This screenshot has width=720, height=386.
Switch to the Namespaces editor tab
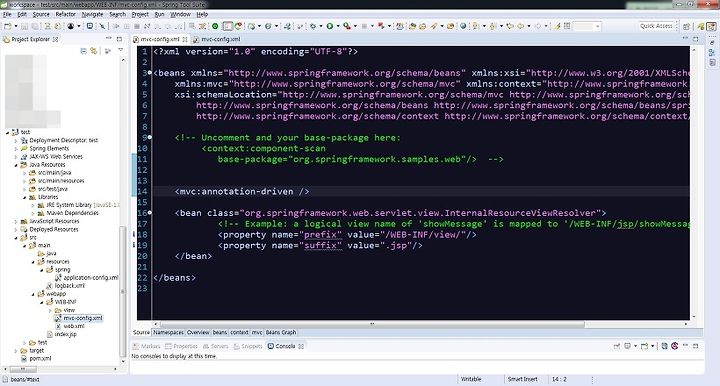169,332
